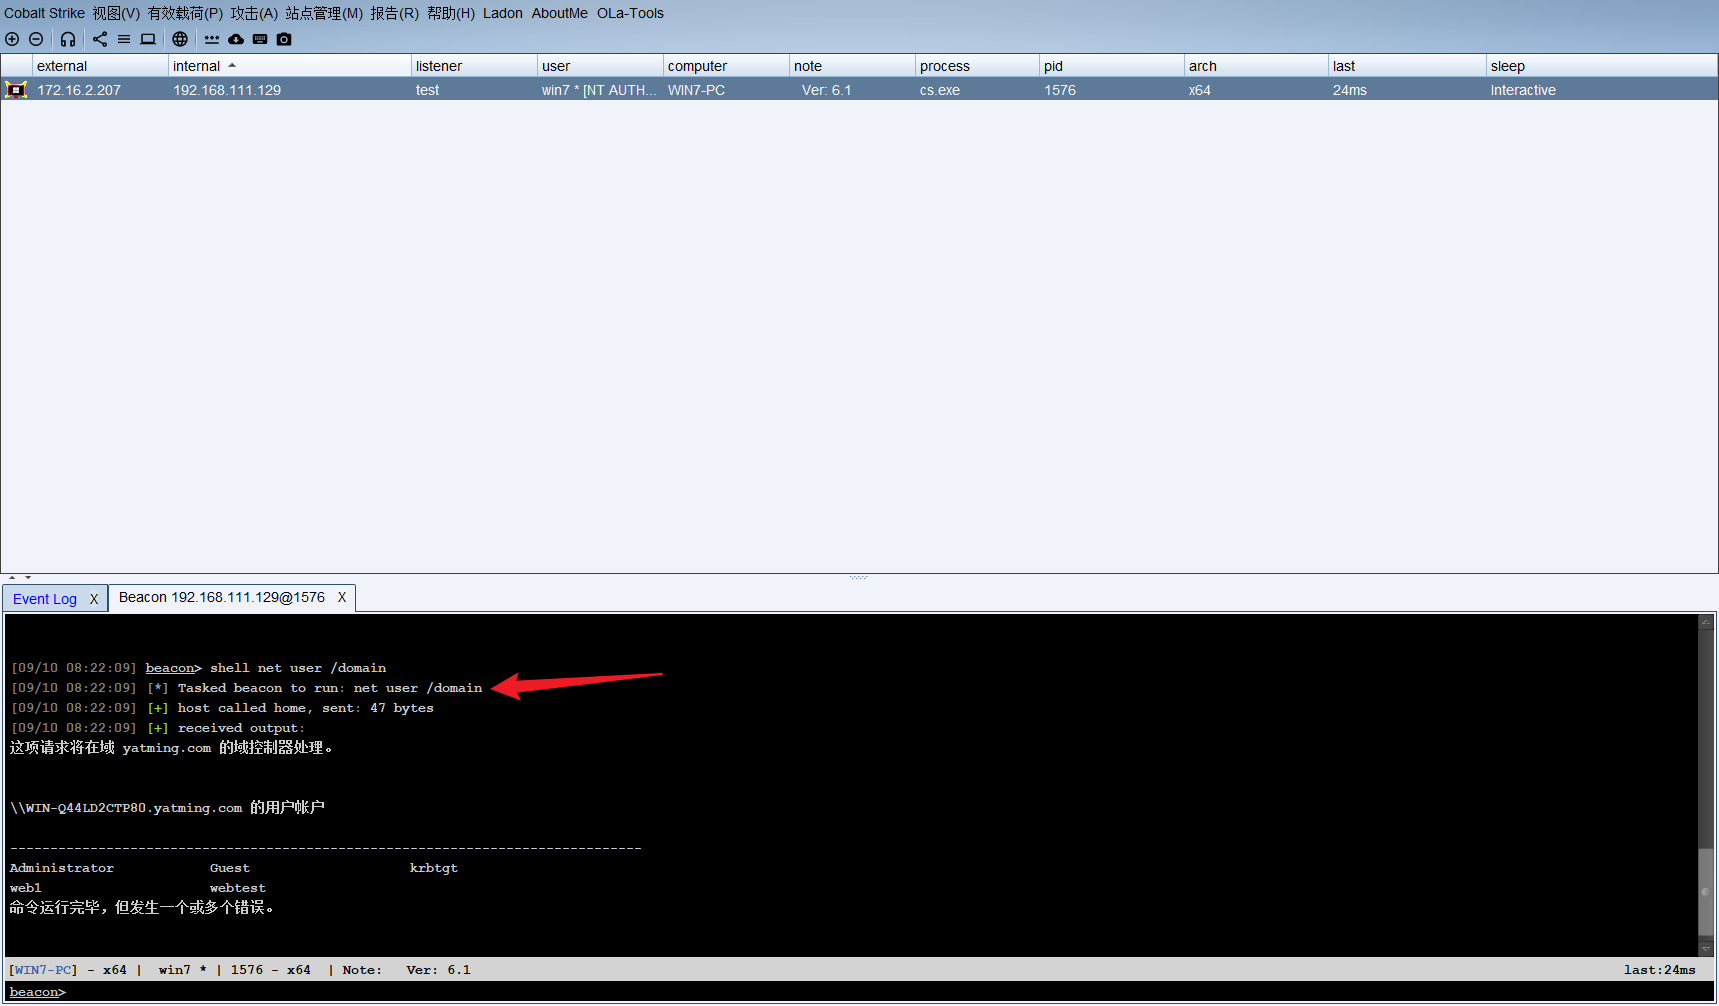Image resolution: width=1719 pixels, height=1006 pixels.
Task: Click the beacon session icon for 172.16.2.207
Action: click(x=16, y=90)
